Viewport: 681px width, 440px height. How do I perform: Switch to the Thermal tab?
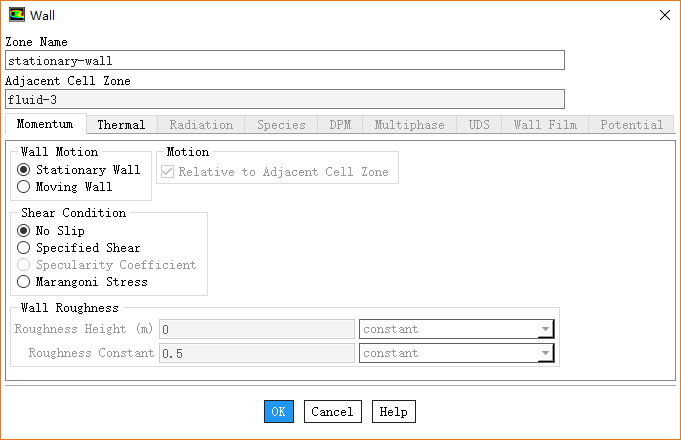121,125
